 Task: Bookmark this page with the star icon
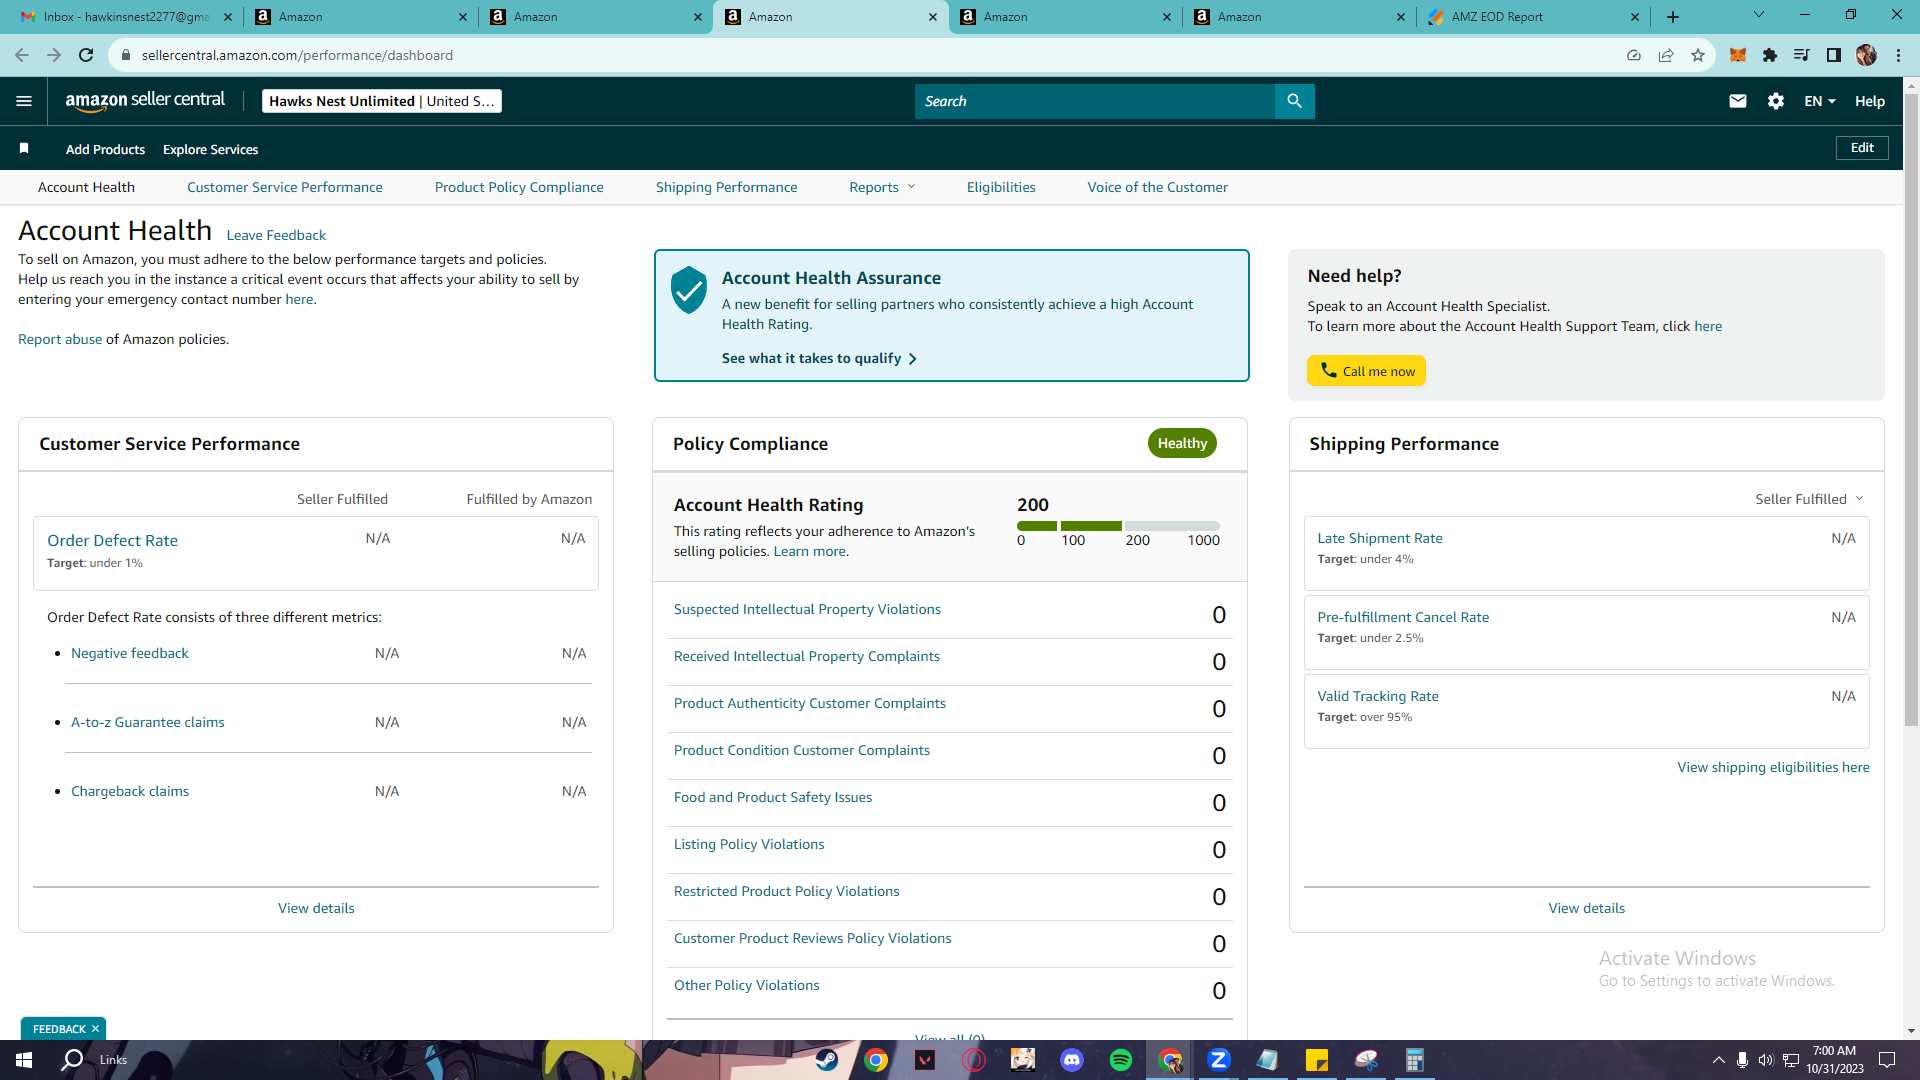pyautogui.click(x=1698, y=55)
